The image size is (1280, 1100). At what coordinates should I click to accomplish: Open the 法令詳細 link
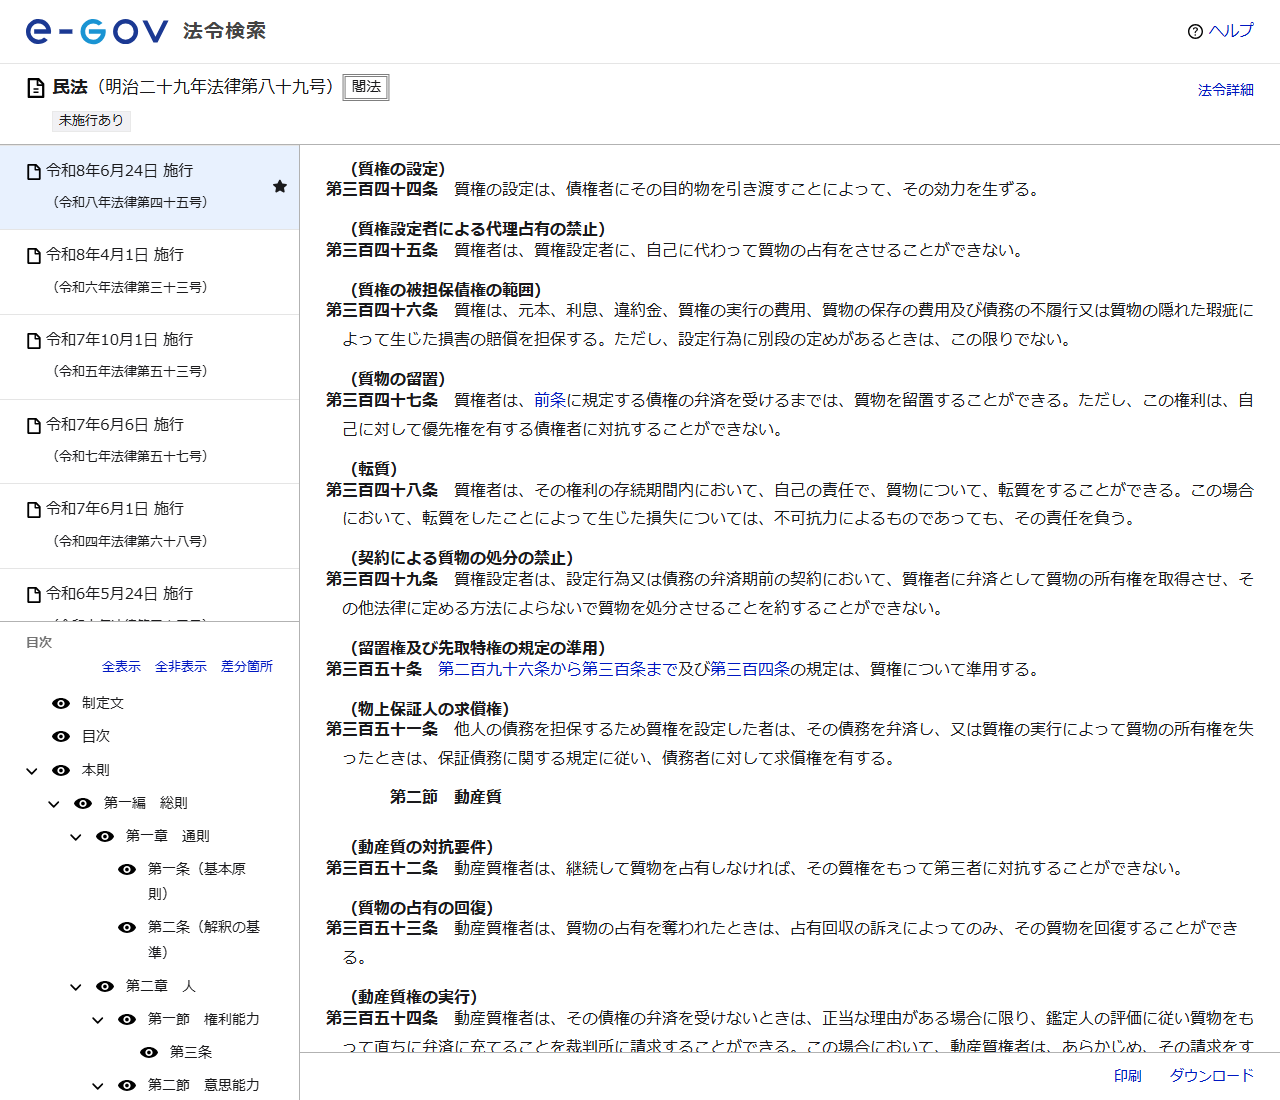pyautogui.click(x=1226, y=90)
